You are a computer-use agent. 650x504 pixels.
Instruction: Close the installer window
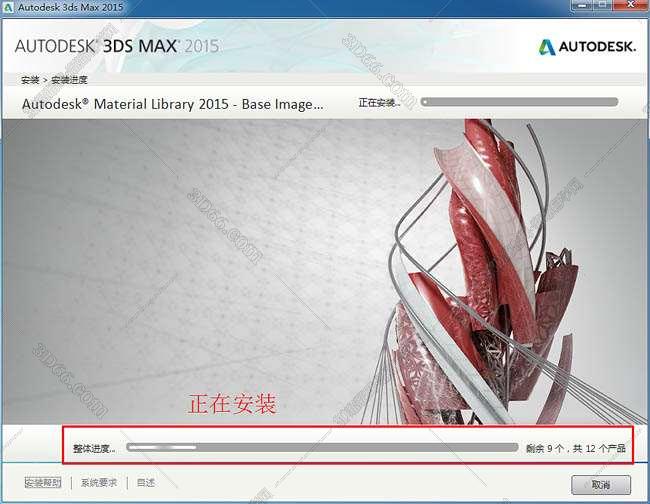631,5
